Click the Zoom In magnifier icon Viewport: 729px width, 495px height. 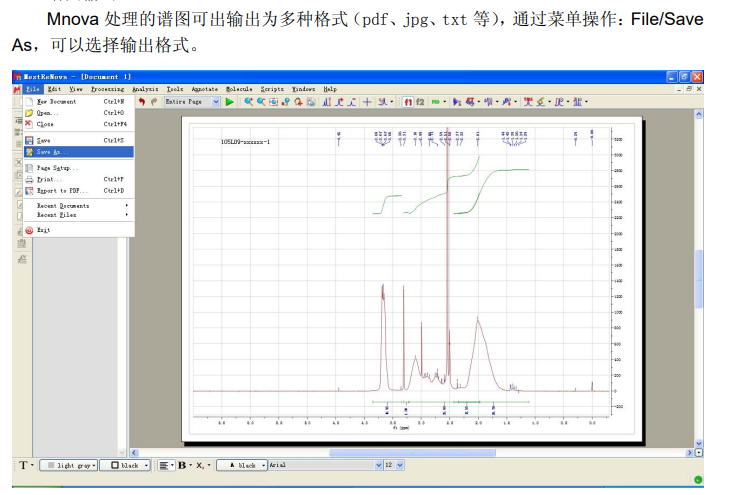pyautogui.click(x=249, y=102)
